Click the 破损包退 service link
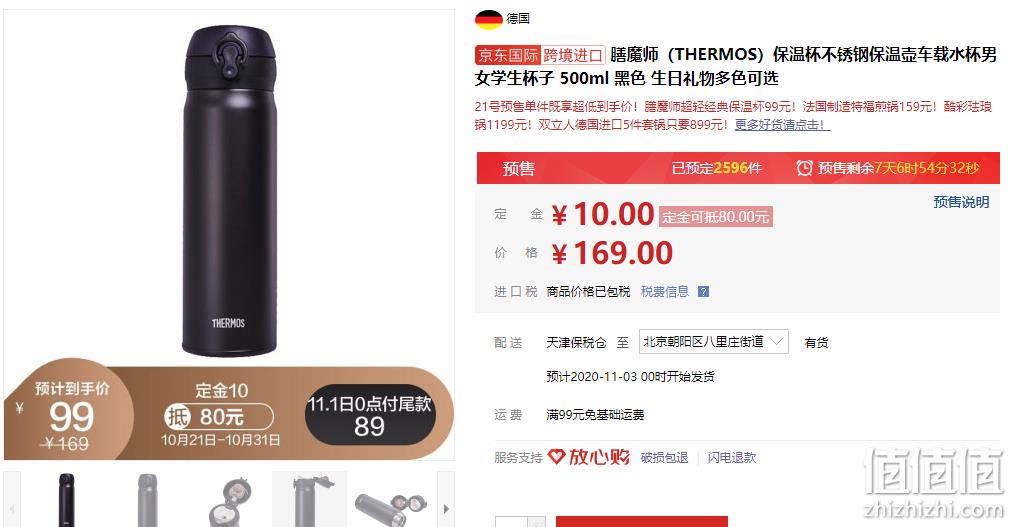1013x527 pixels. point(664,458)
